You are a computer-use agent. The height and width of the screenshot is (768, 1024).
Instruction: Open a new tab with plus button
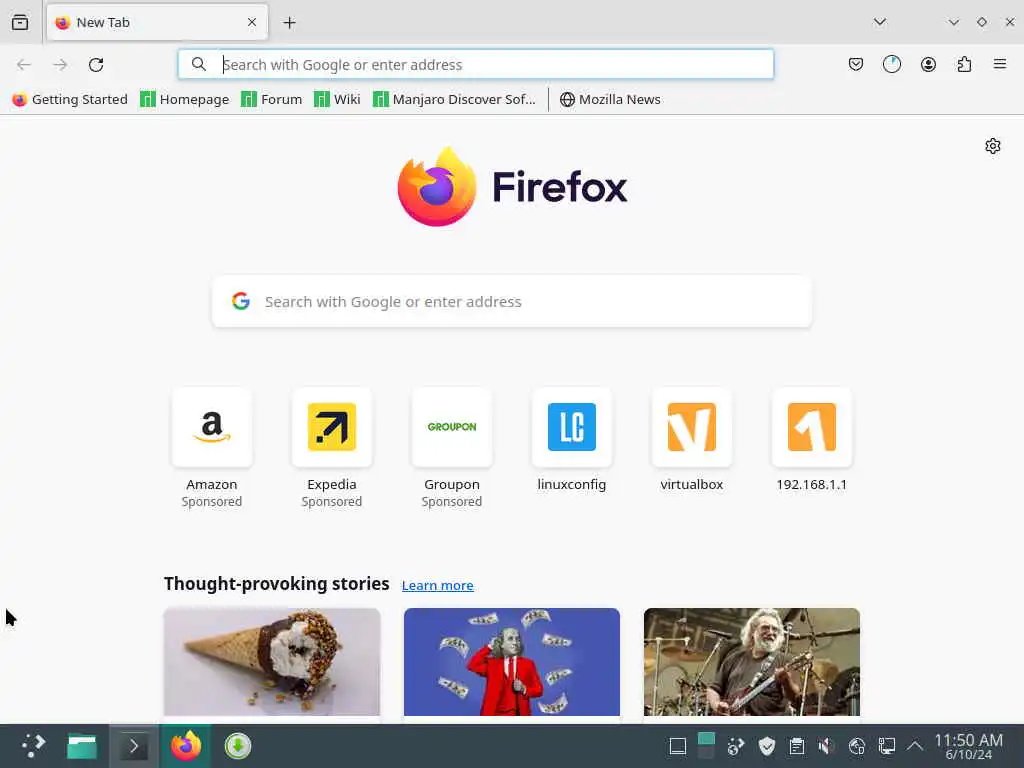coord(289,23)
